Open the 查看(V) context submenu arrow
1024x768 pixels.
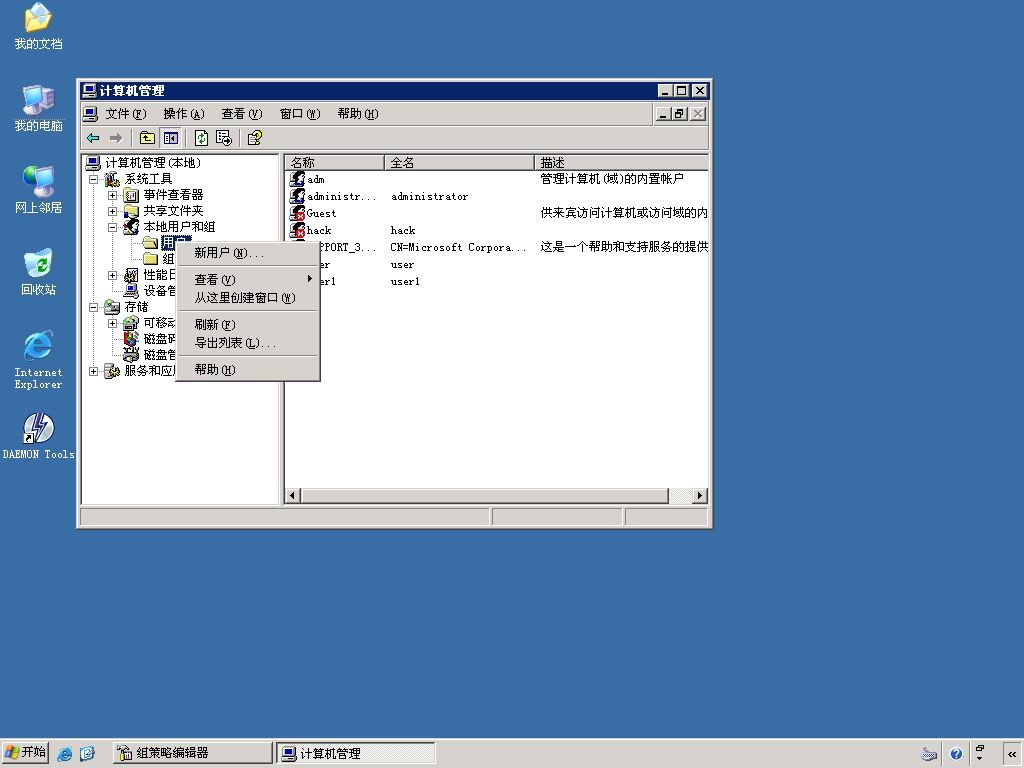point(310,279)
